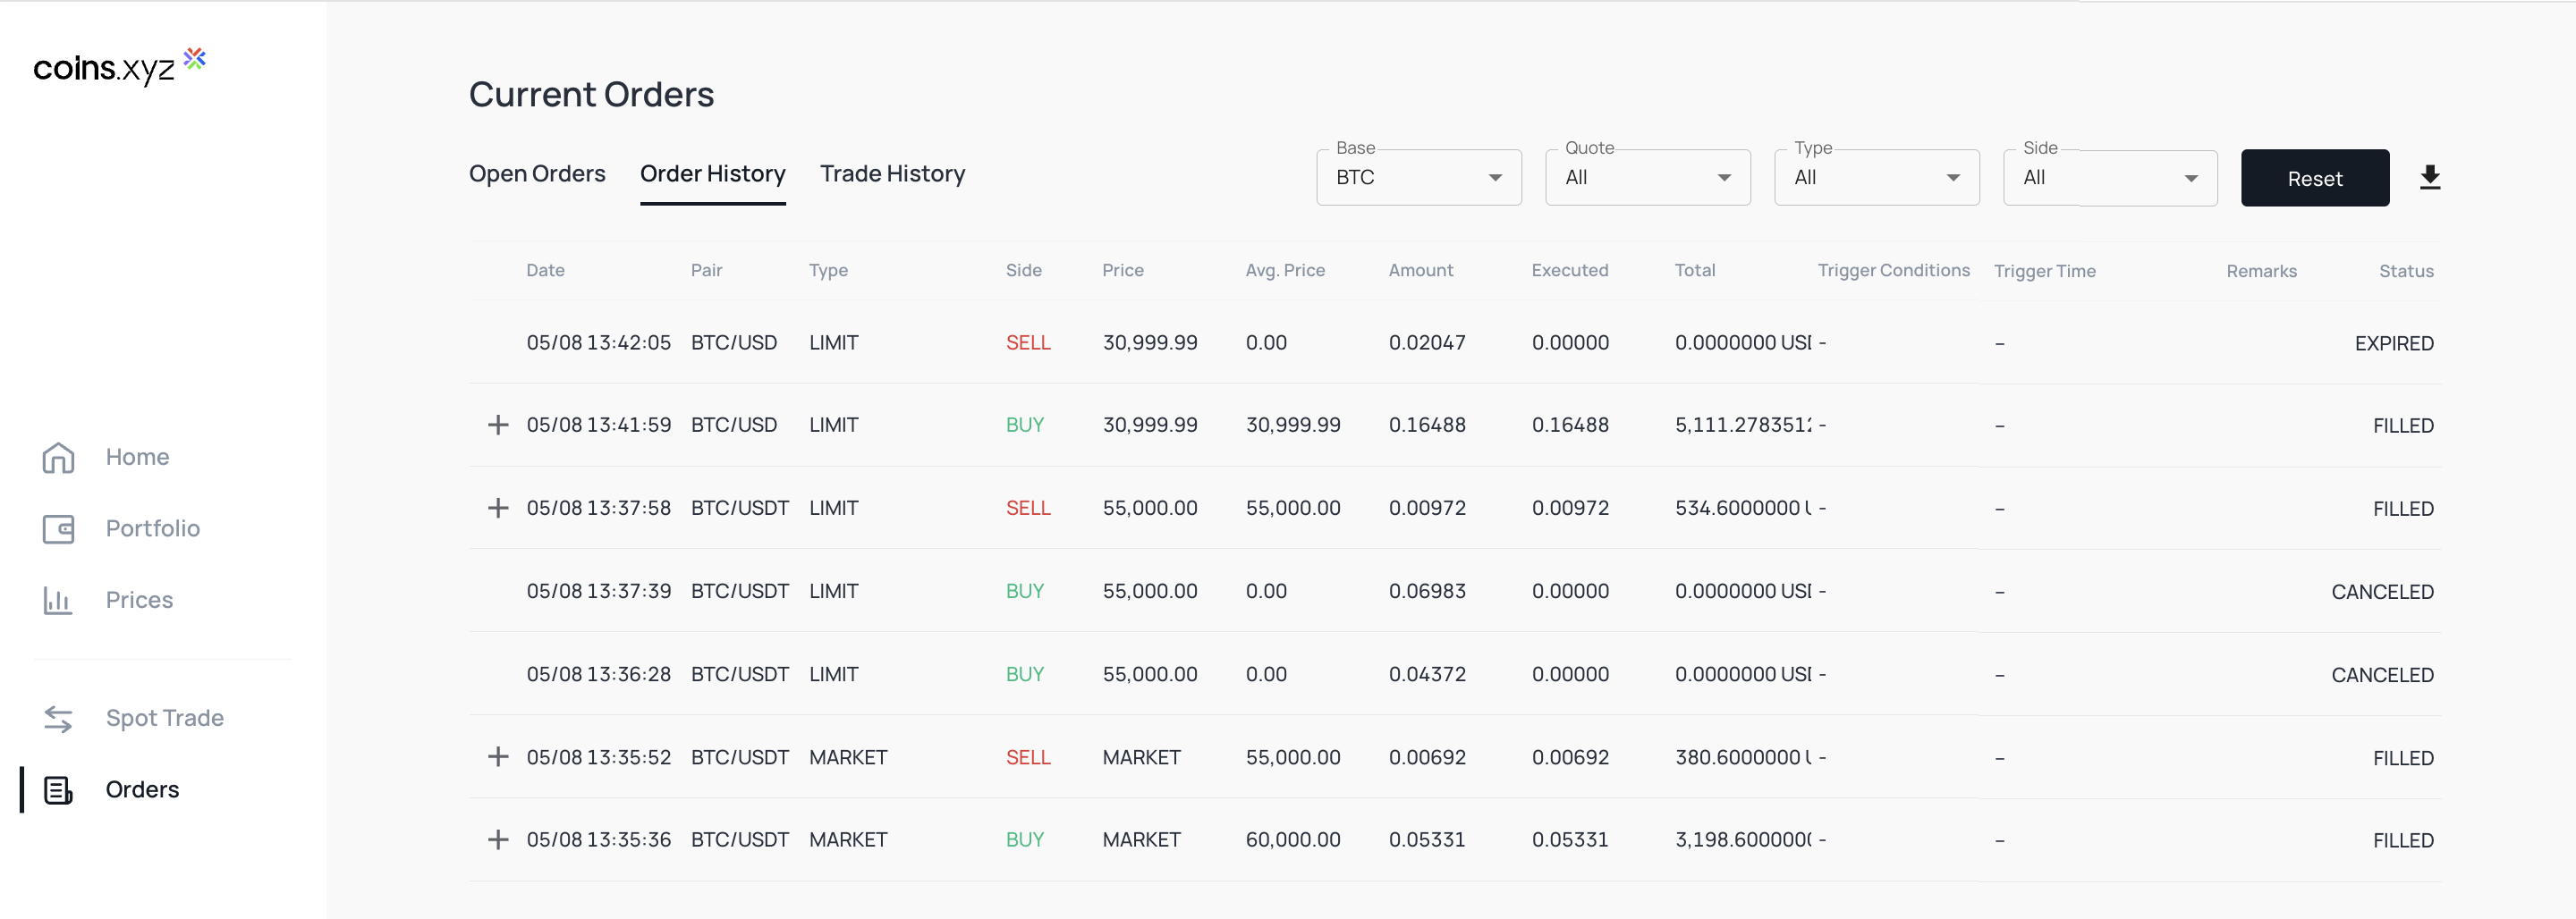Expand the 13:35:52 market sell order
Image resolution: width=2576 pixels, height=919 pixels.
point(497,757)
